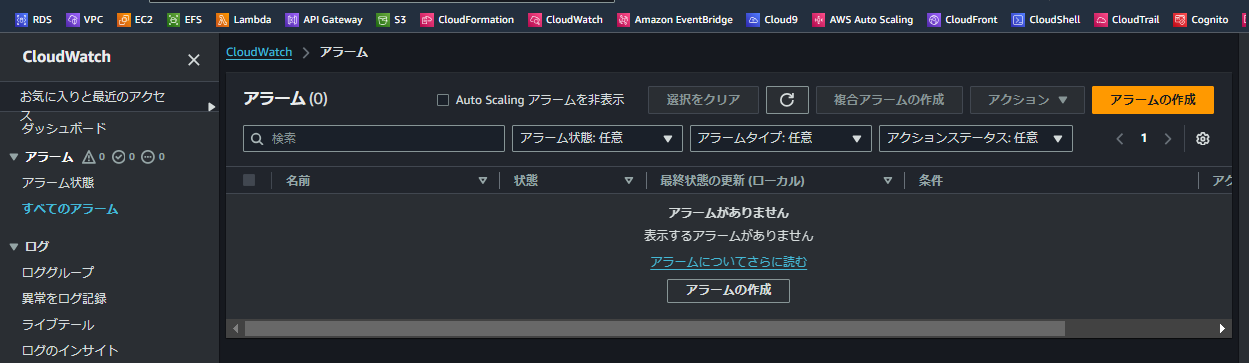Click orange アラームの作成 button
This screenshot has height=363, width=1249.
(x=1153, y=100)
